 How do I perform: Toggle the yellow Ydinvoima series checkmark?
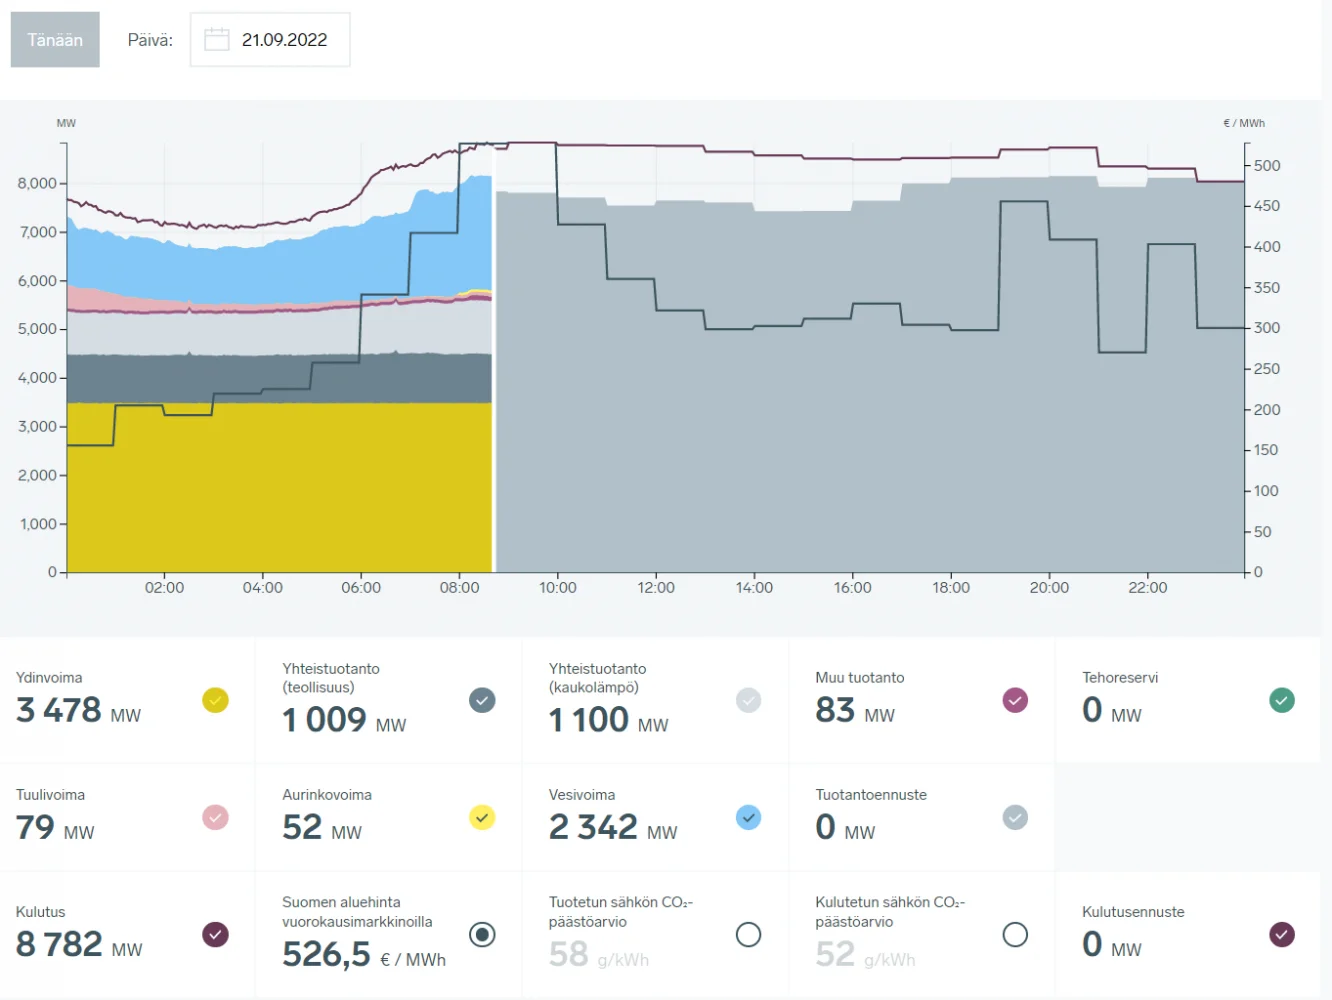215,700
